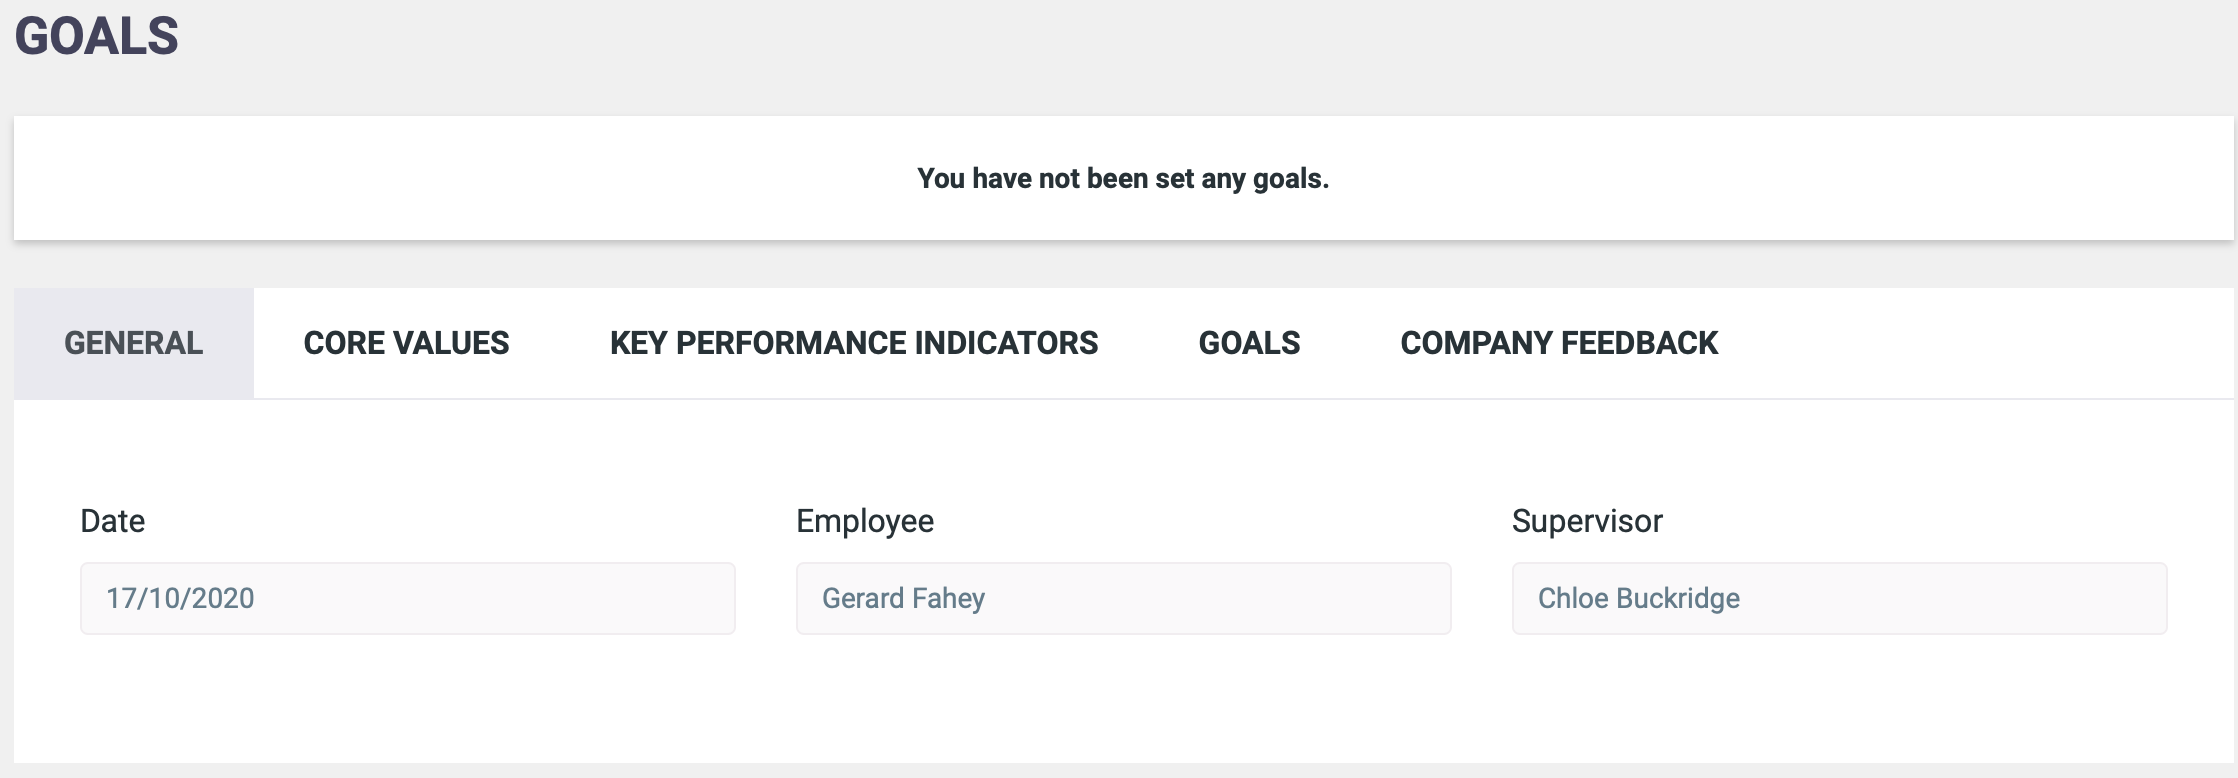Open the COMPANY FEEDBACK tab

point(1559,343)
